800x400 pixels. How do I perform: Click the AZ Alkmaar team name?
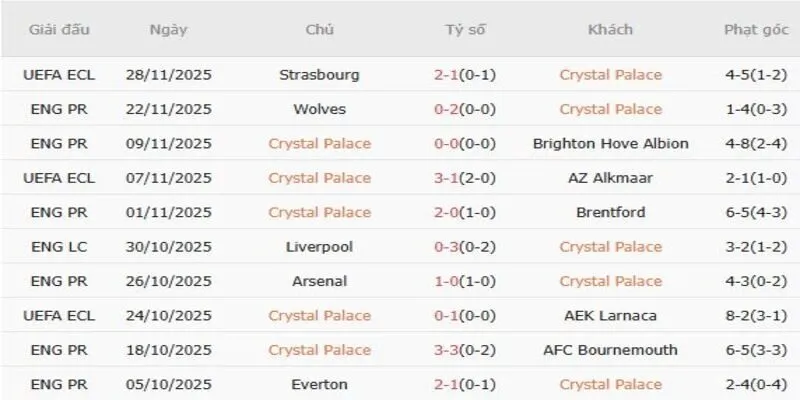point(610,178)
